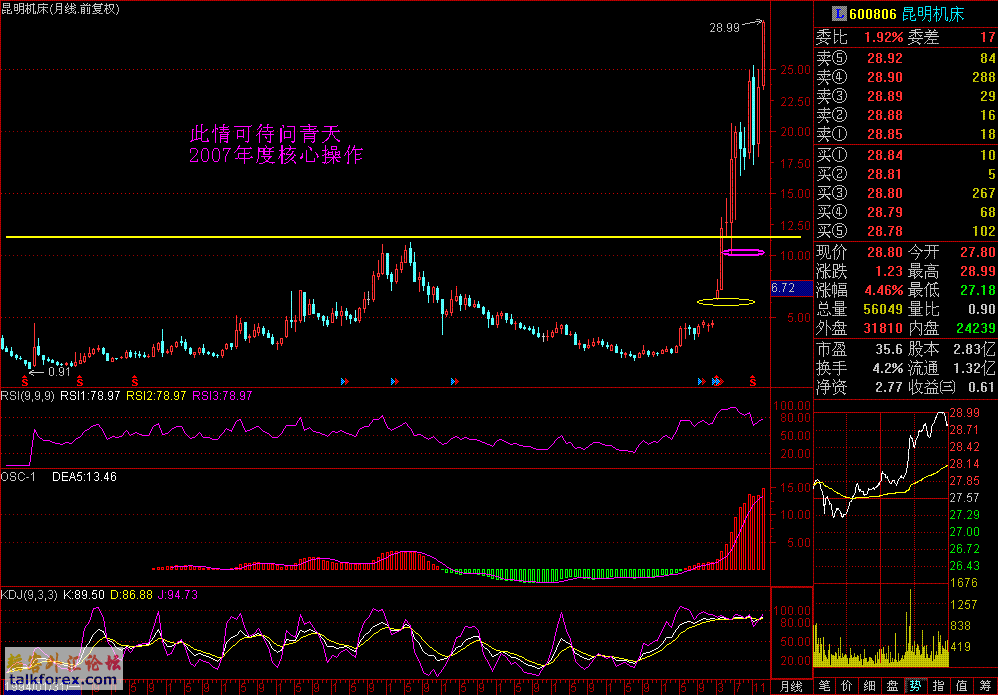Switch to the 指 tab

939,686
